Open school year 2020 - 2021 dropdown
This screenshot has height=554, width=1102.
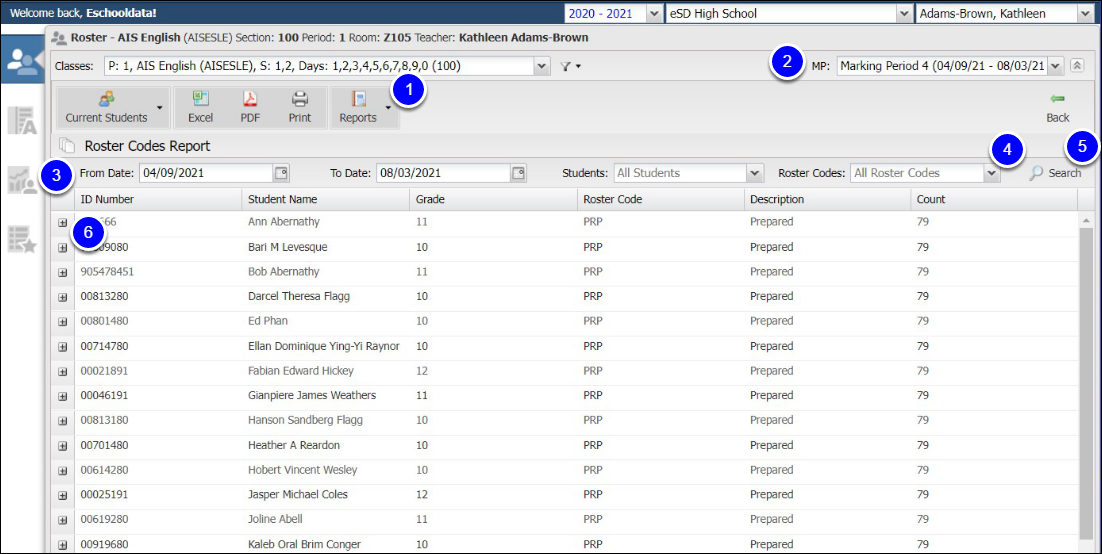pos(654,13)
